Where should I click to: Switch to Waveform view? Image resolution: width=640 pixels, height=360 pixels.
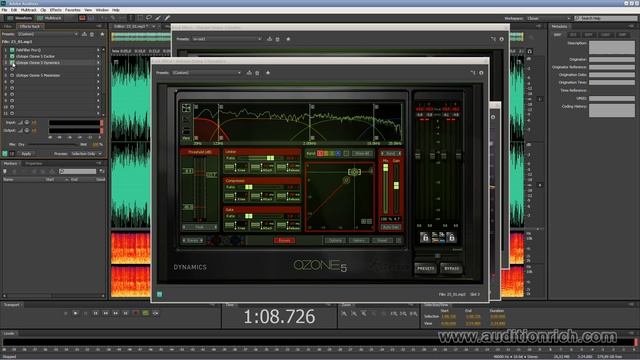click(20, 18)
